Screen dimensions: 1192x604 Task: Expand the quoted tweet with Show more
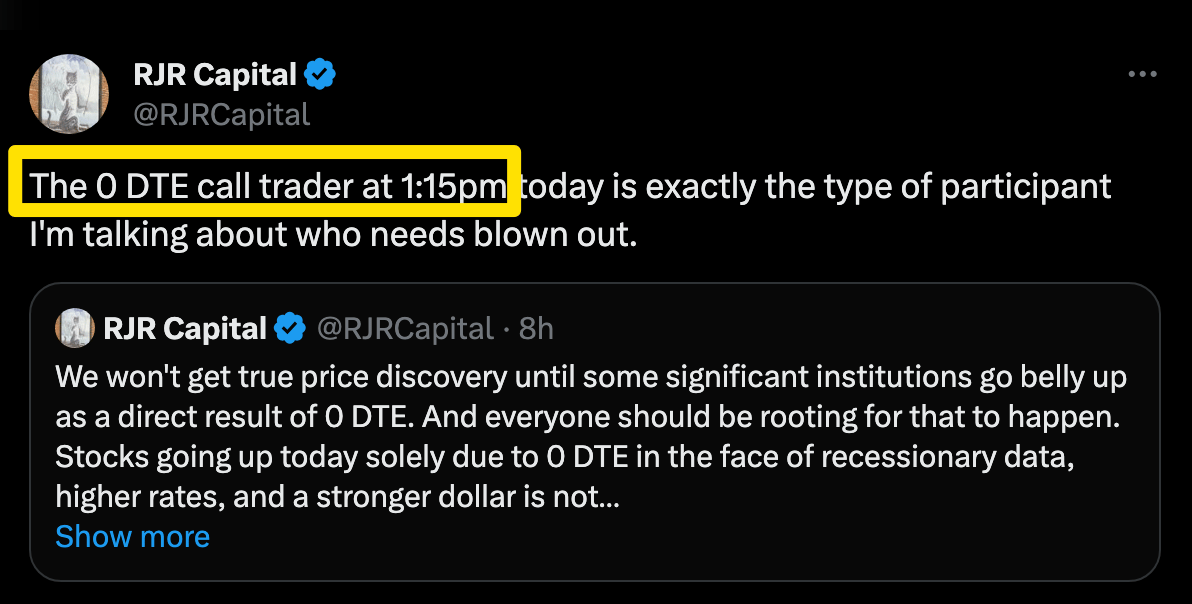pyautogui.click(x=132, y=536)
